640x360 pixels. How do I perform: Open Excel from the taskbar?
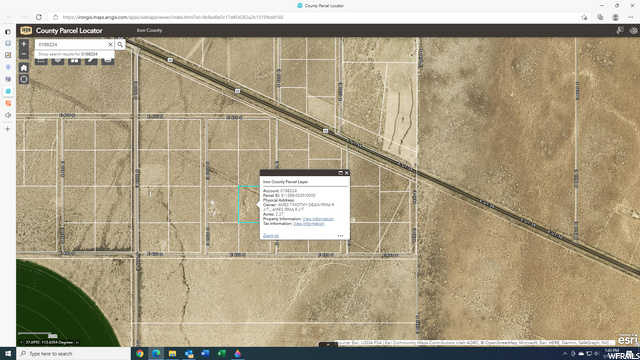coord(221,353)
